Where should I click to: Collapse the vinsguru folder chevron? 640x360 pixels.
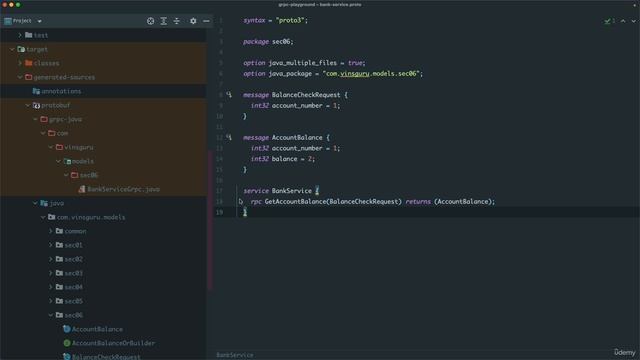51,147
